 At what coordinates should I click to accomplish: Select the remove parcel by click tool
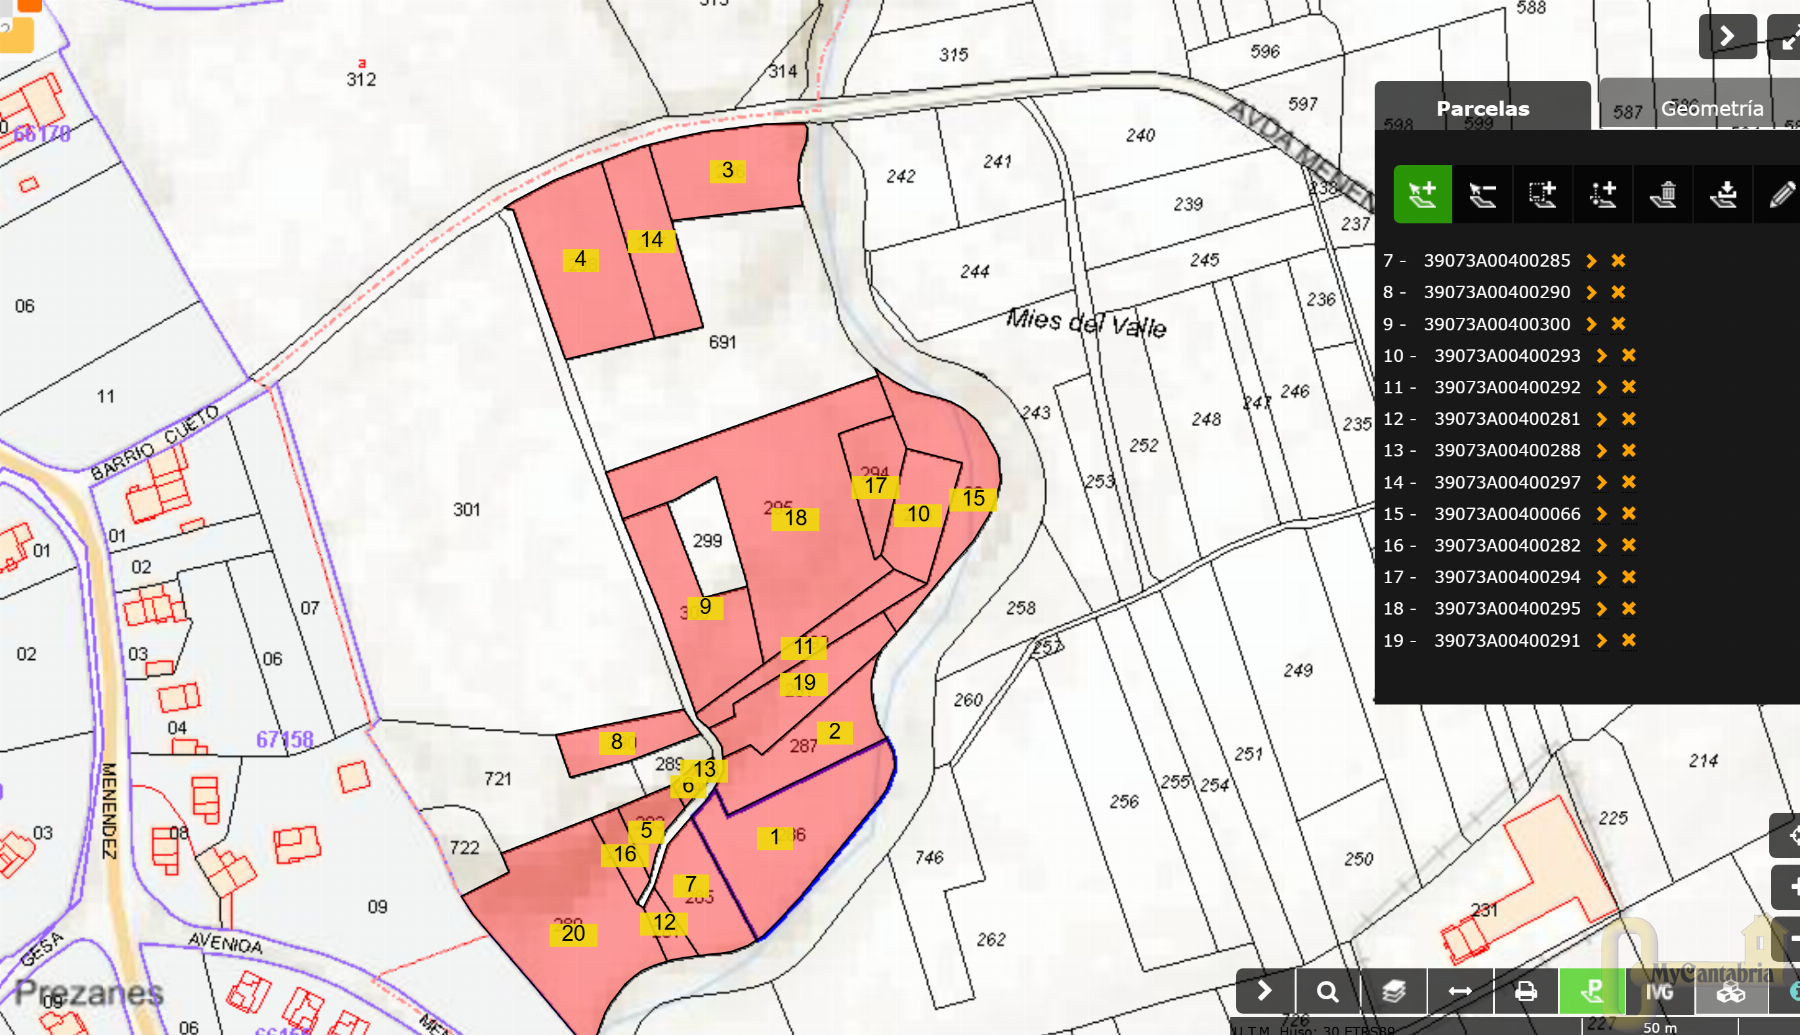click(x=1482, y=194)
